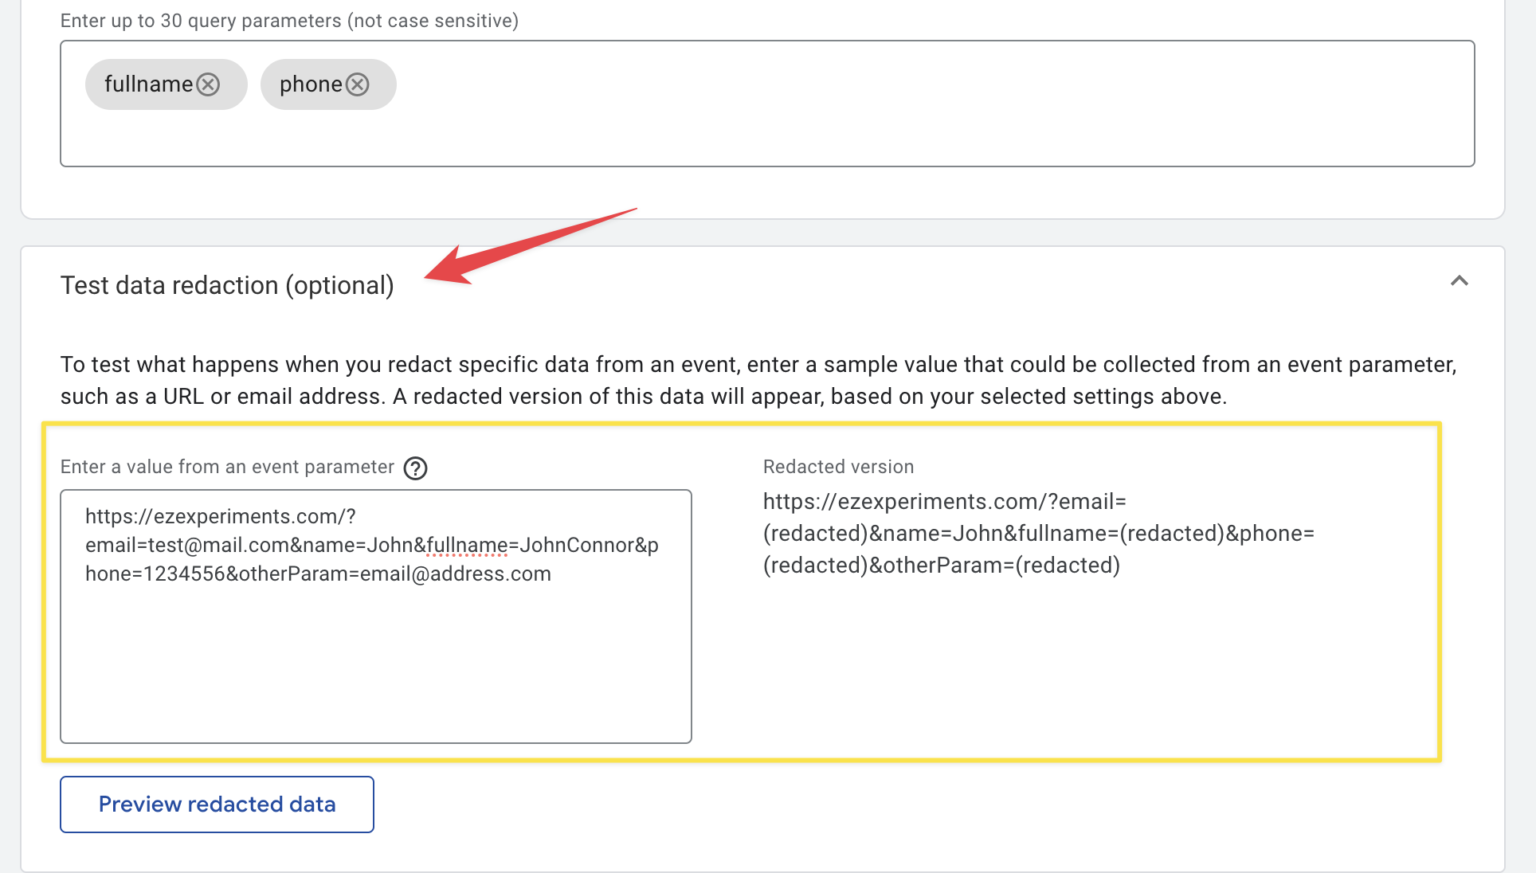Click Preview redacted data
This screenshot has width=1536, height=873.
216,804
